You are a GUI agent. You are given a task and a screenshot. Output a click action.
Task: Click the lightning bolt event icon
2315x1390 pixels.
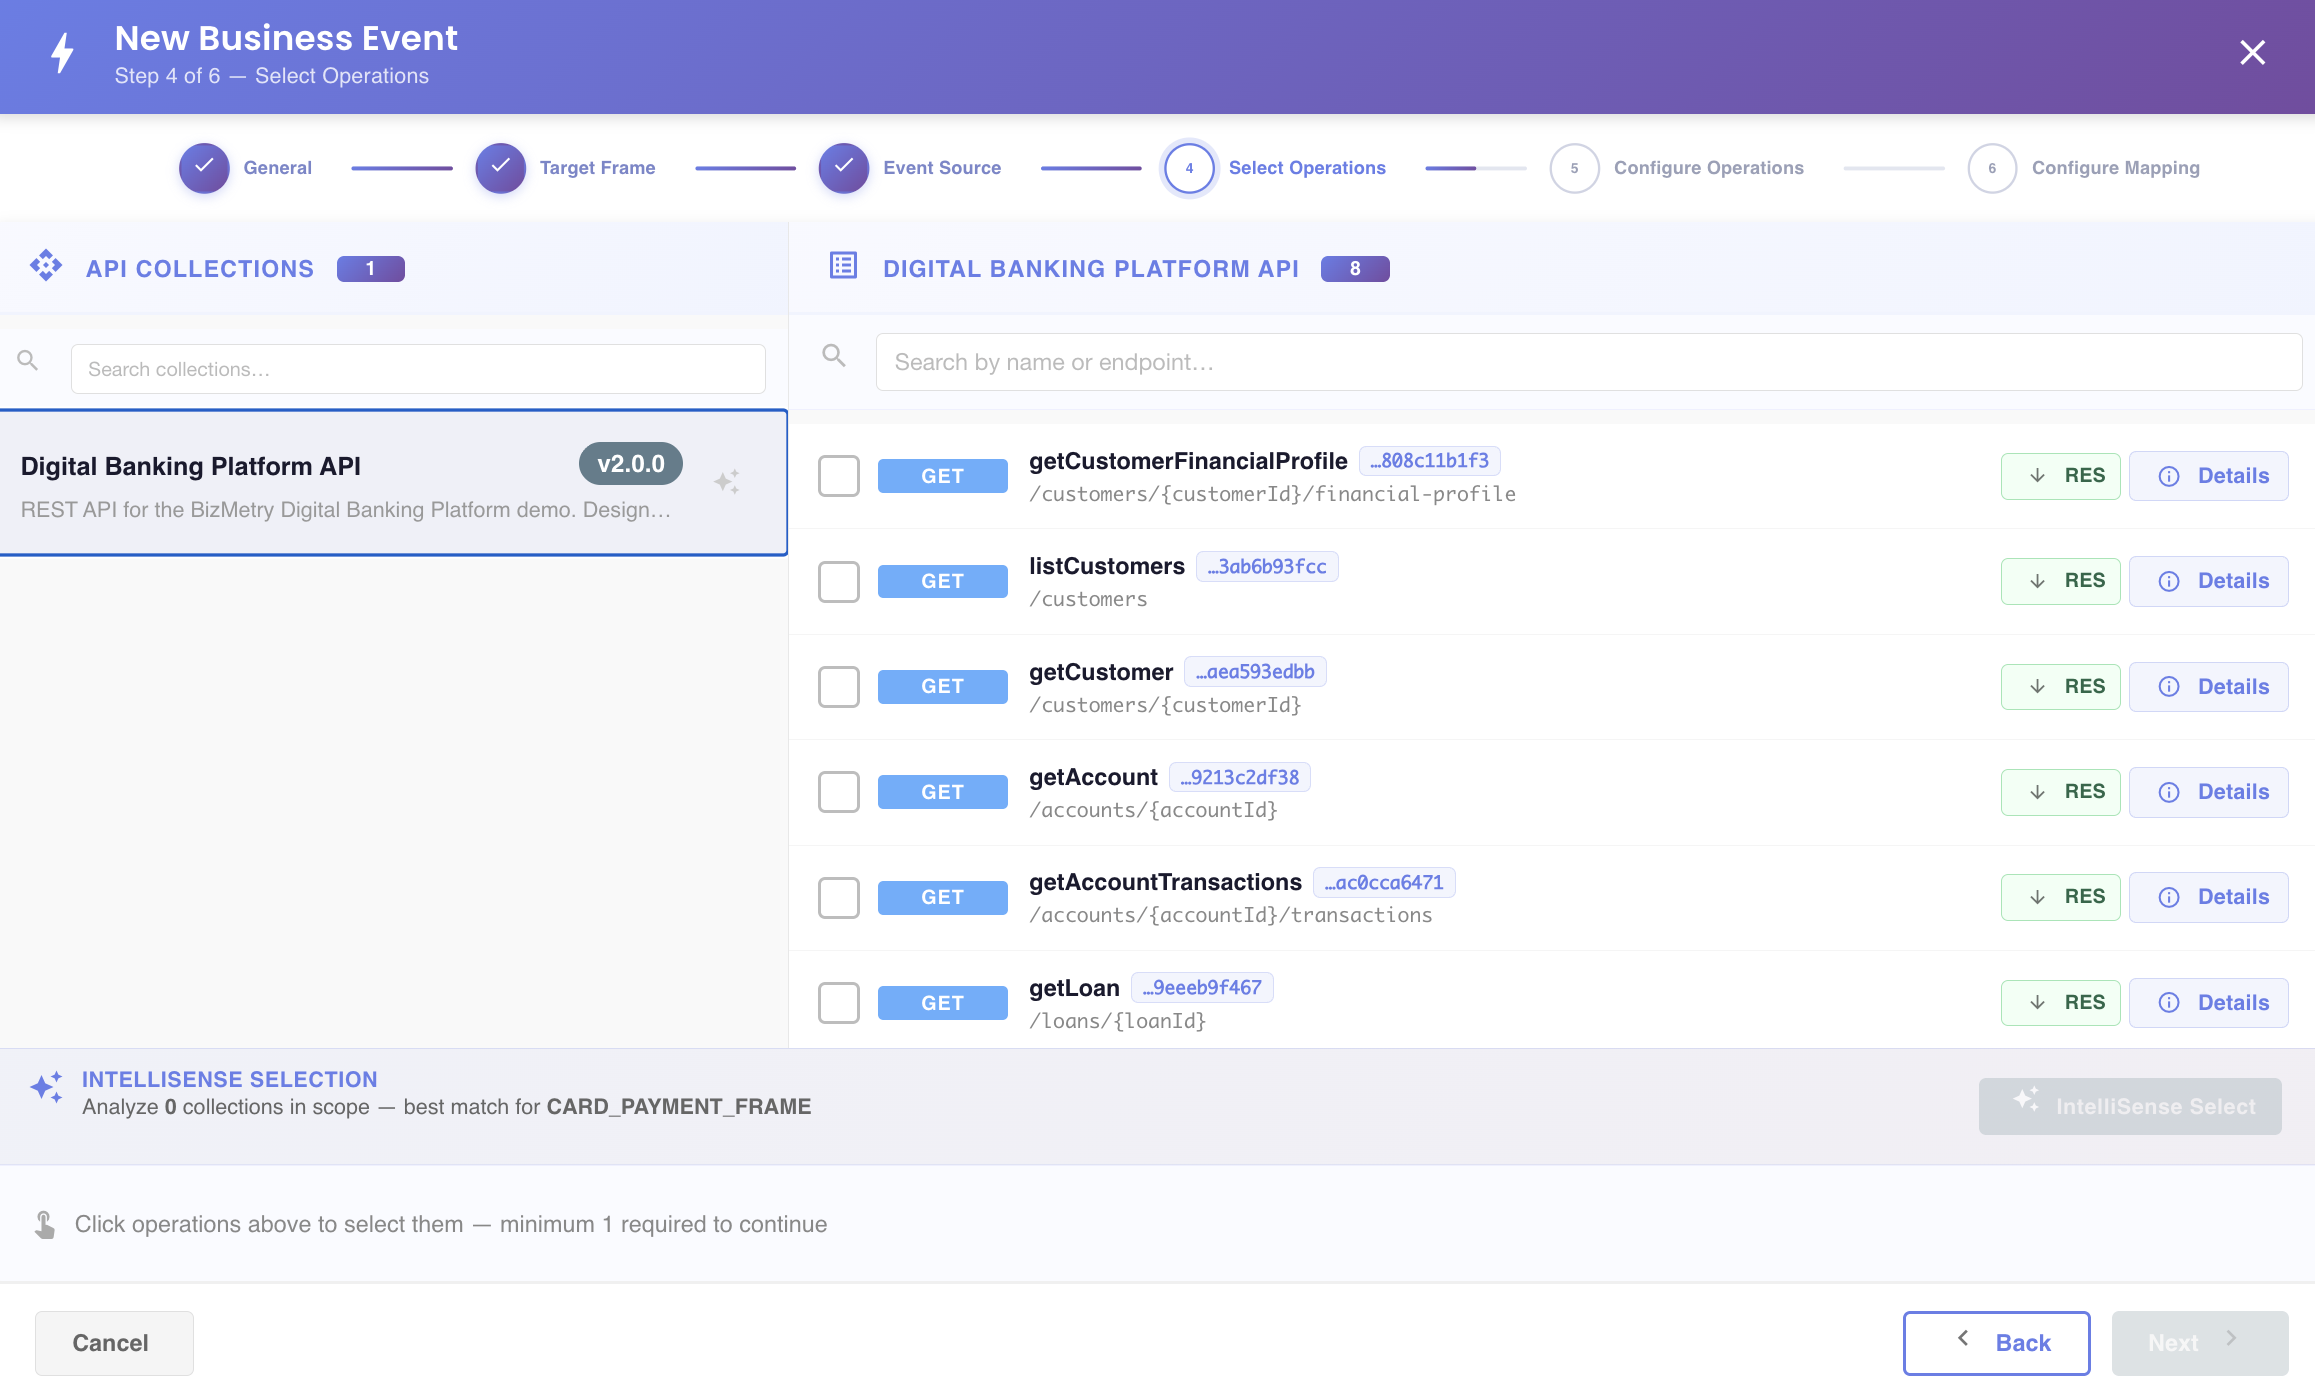[63, 53]
